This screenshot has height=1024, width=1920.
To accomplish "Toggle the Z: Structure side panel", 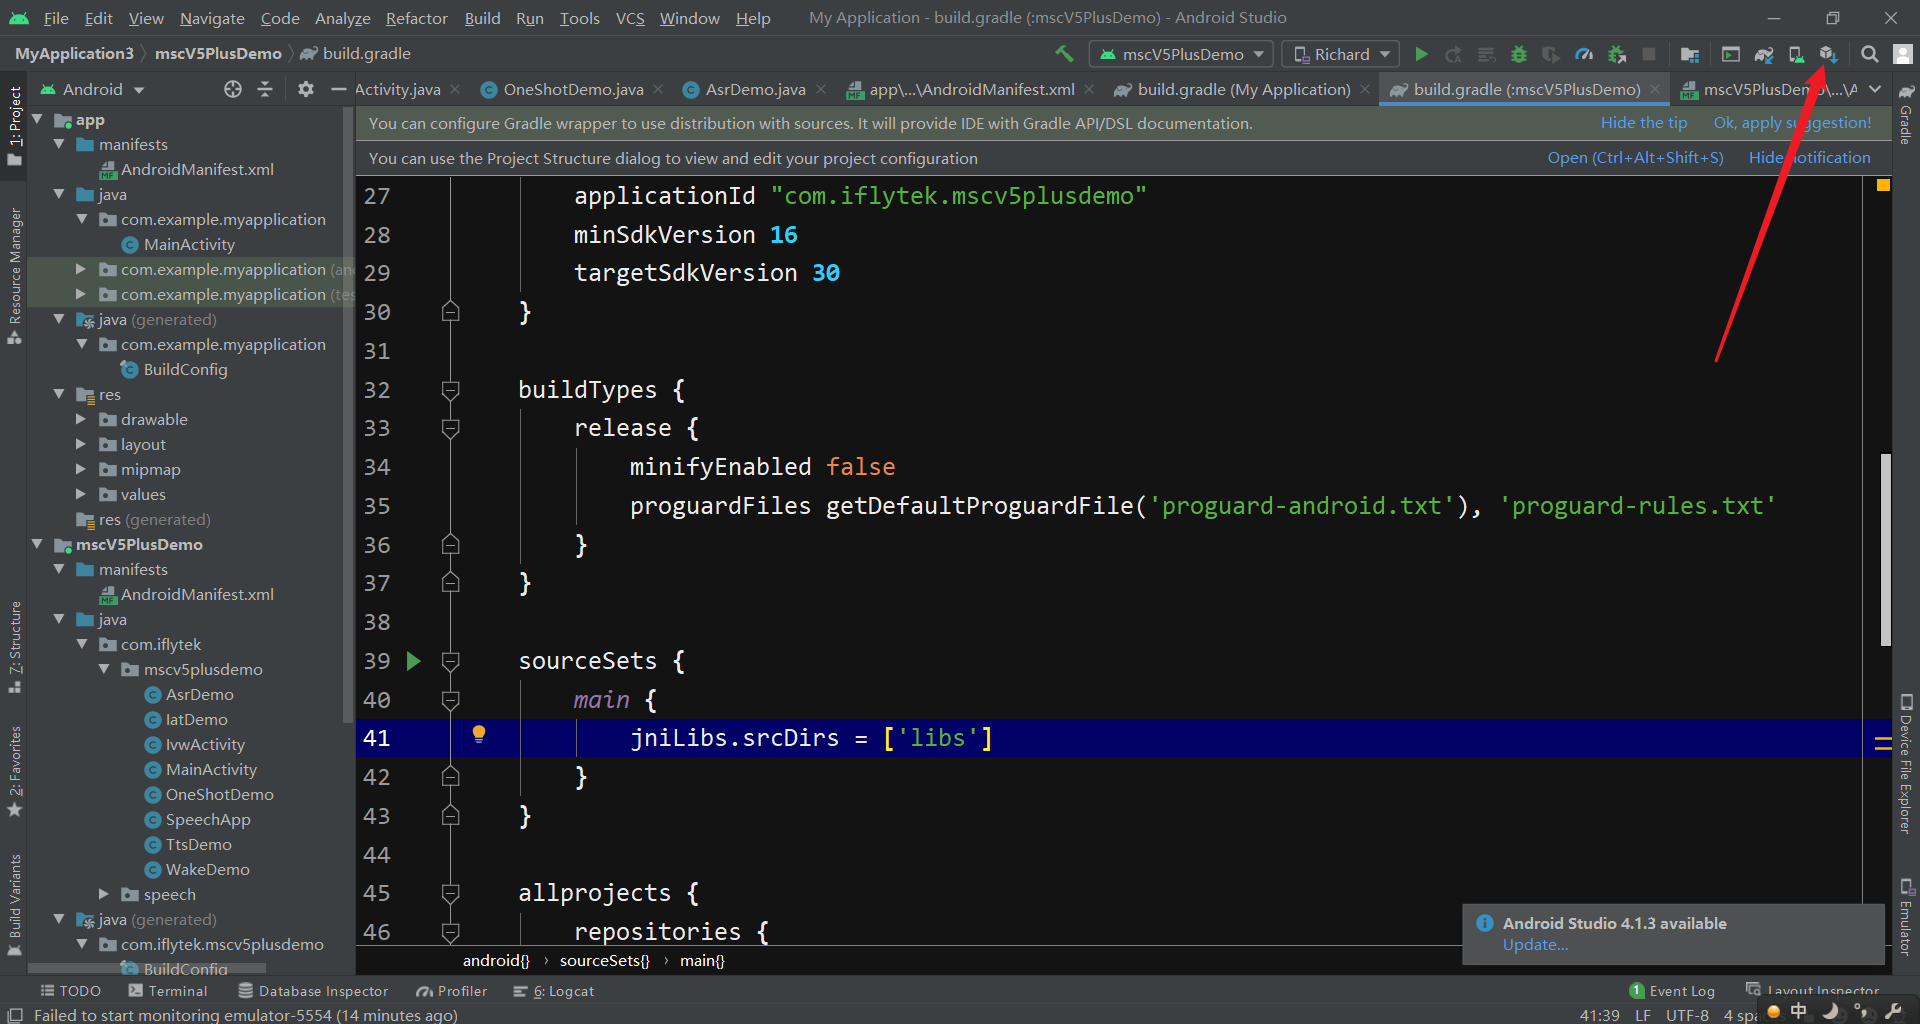I will click(x=15, y=646).
